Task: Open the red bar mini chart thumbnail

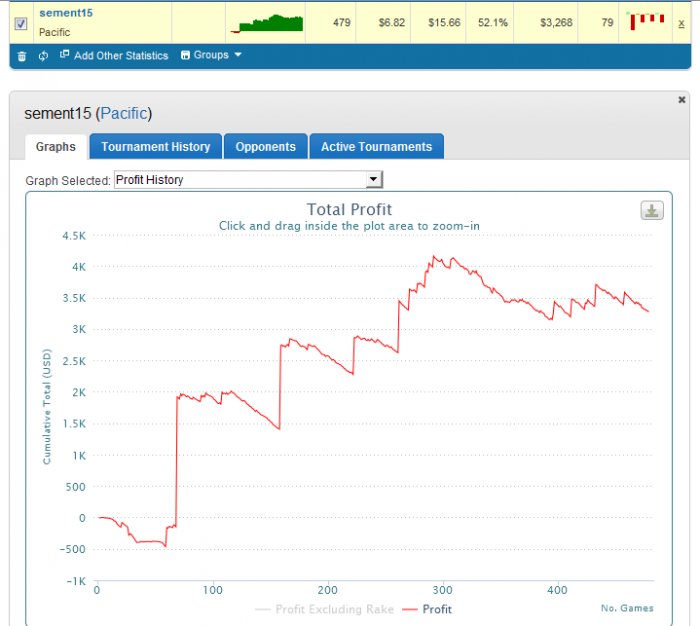Action: click(646, 21)
